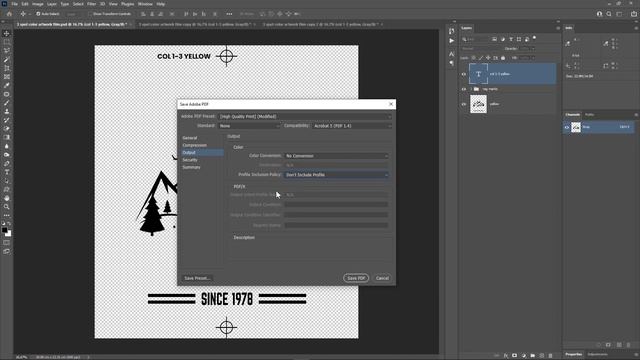Screen dimensions: 640x360
Task: Open the three-dots more options in options bar
Action: pos(229,14)
